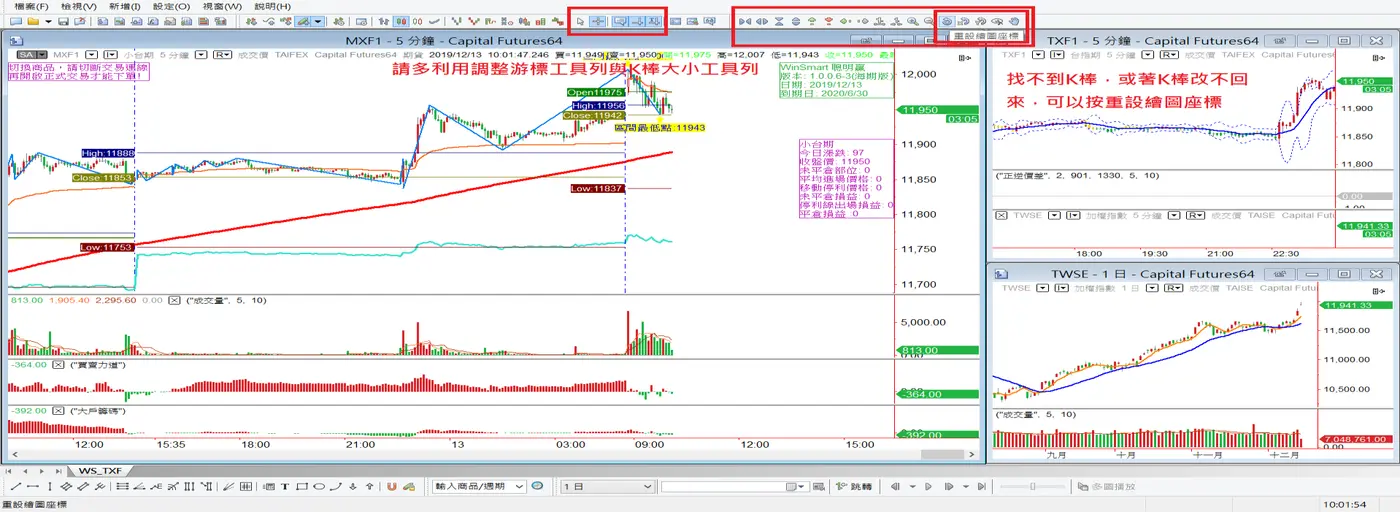Click the status bar clock 10:01:54

1345,505
